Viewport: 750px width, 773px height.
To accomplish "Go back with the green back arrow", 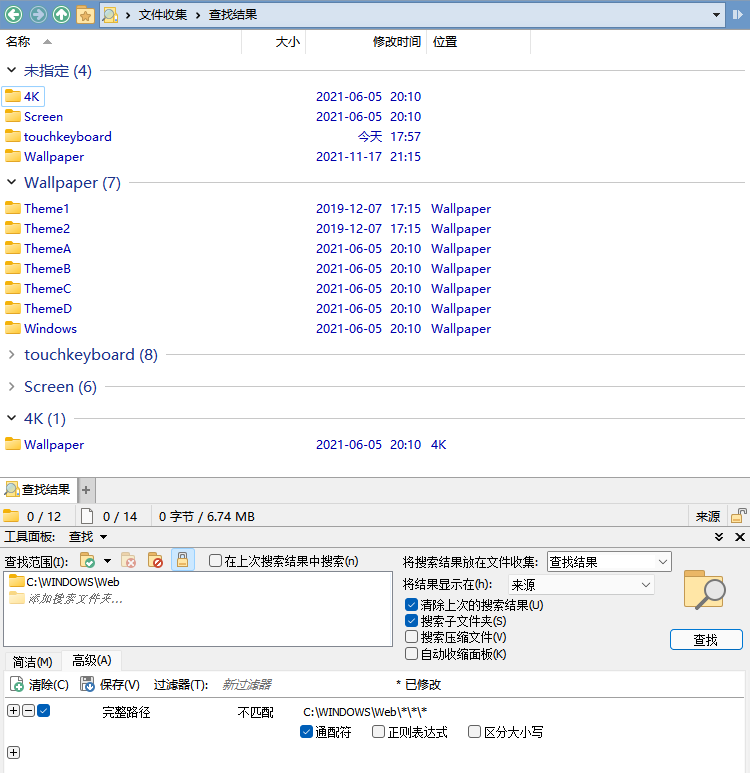I will [14, 14].
